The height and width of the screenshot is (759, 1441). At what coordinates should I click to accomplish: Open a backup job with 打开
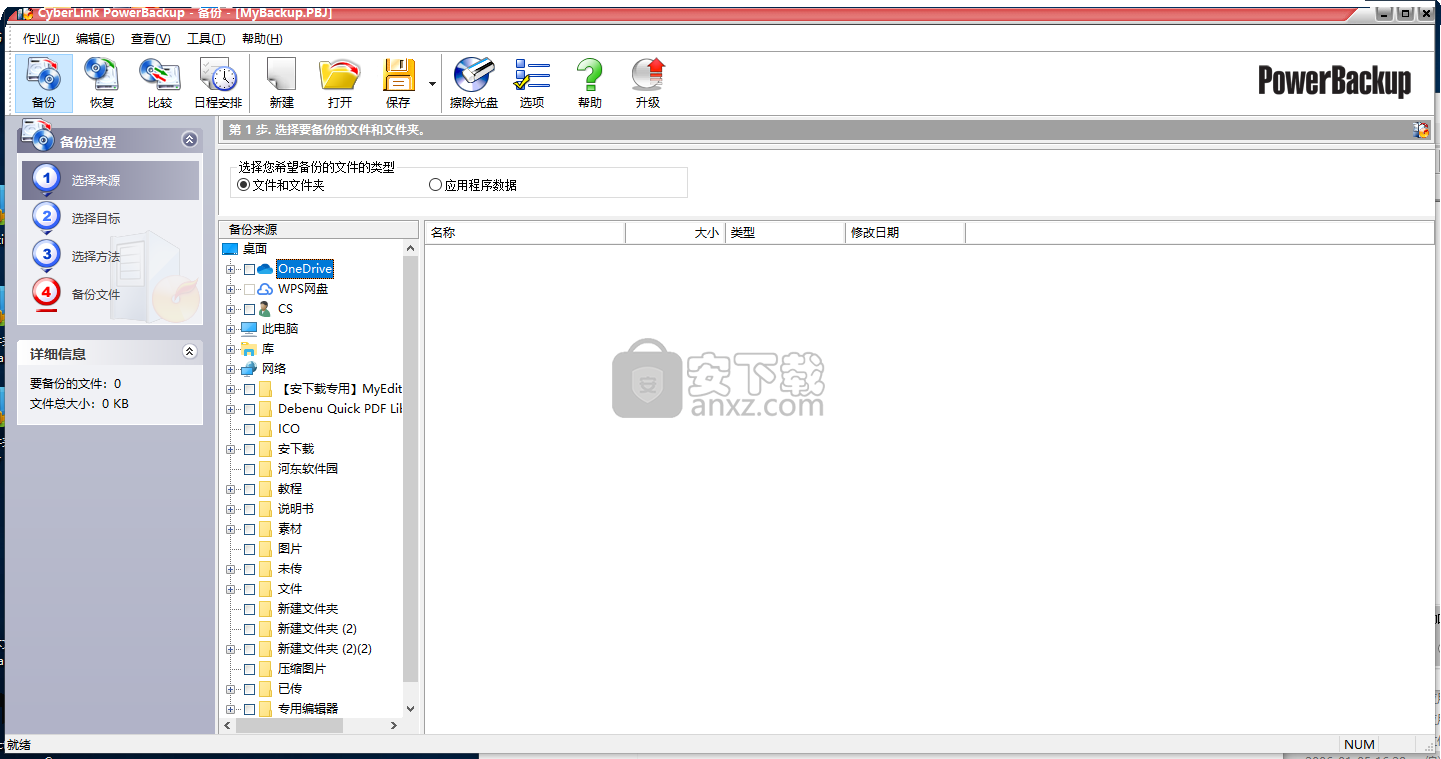340,83
